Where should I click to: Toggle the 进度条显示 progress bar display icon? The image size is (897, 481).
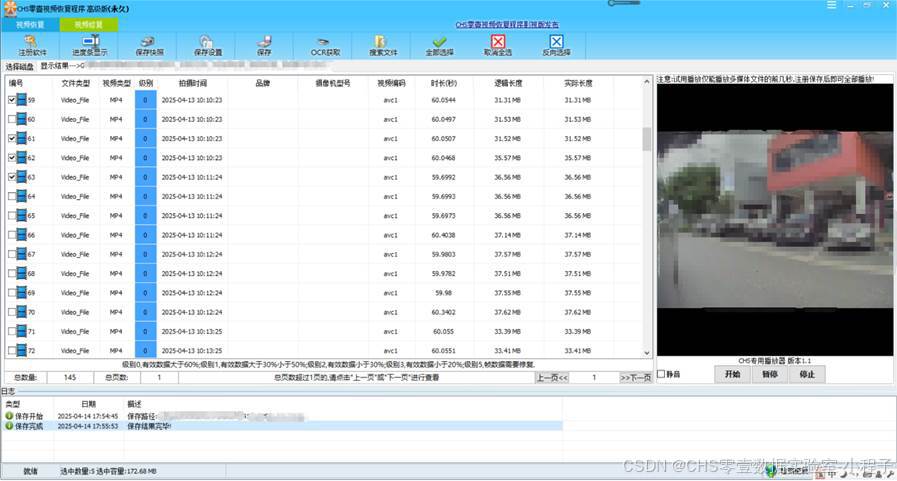coord(90,41)
